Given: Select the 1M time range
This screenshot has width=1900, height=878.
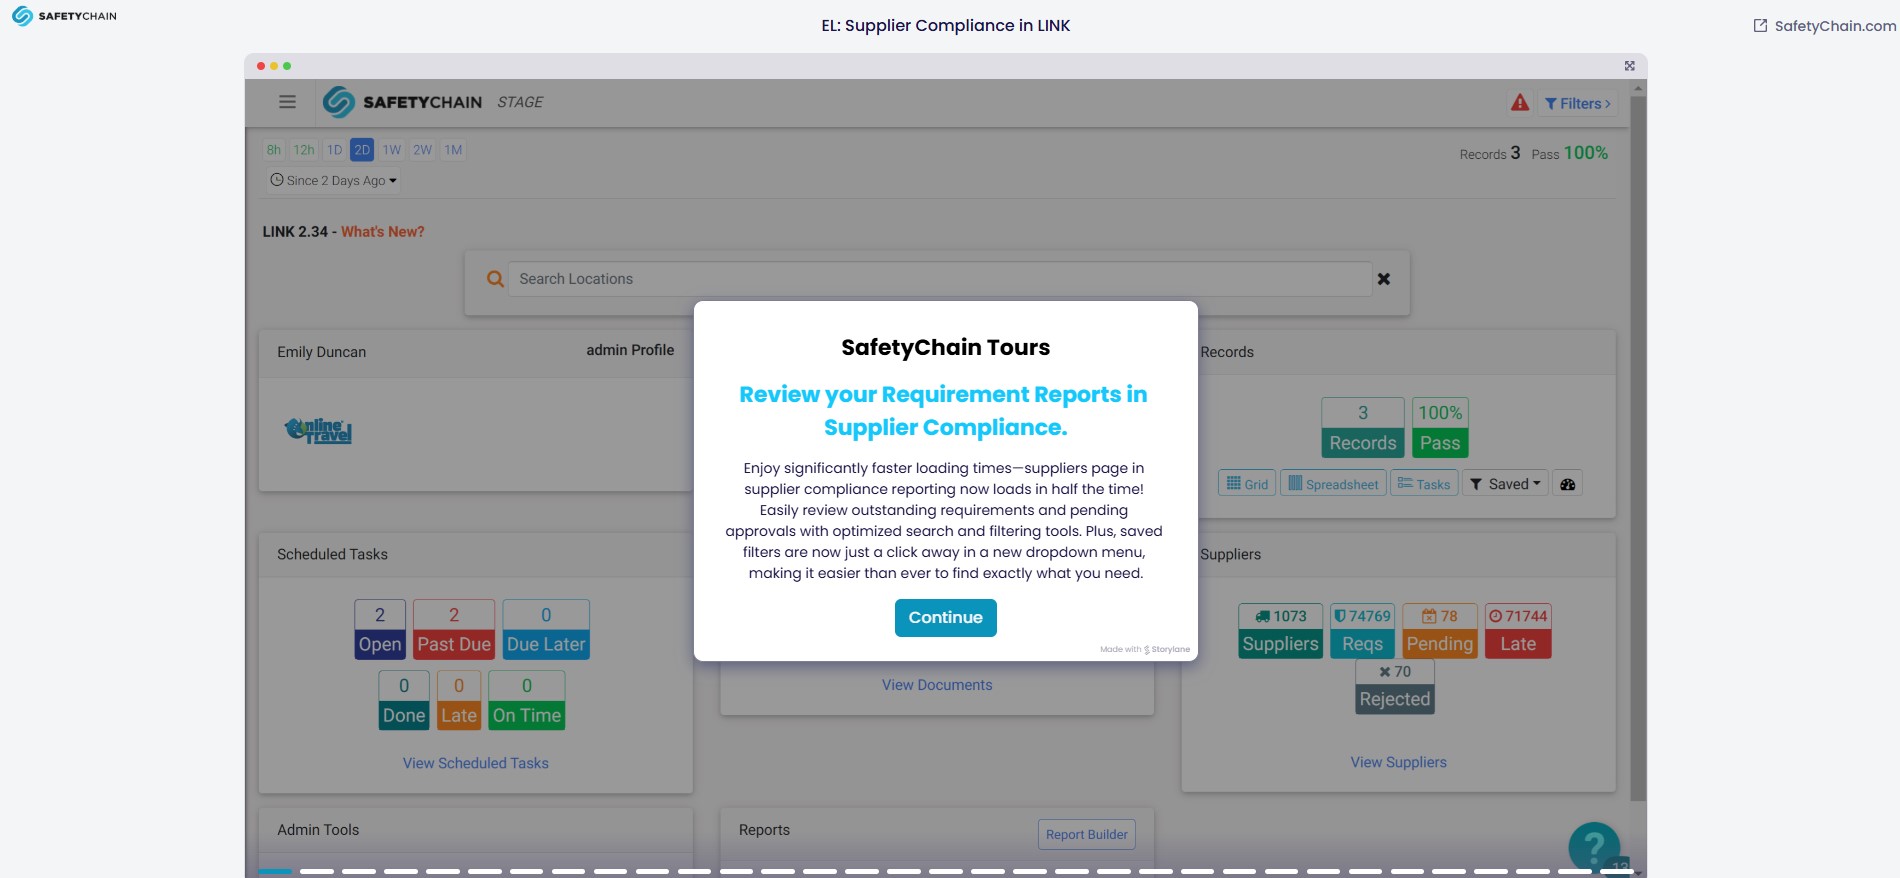Looking at the screenshot, I should (x=453, y=150).
